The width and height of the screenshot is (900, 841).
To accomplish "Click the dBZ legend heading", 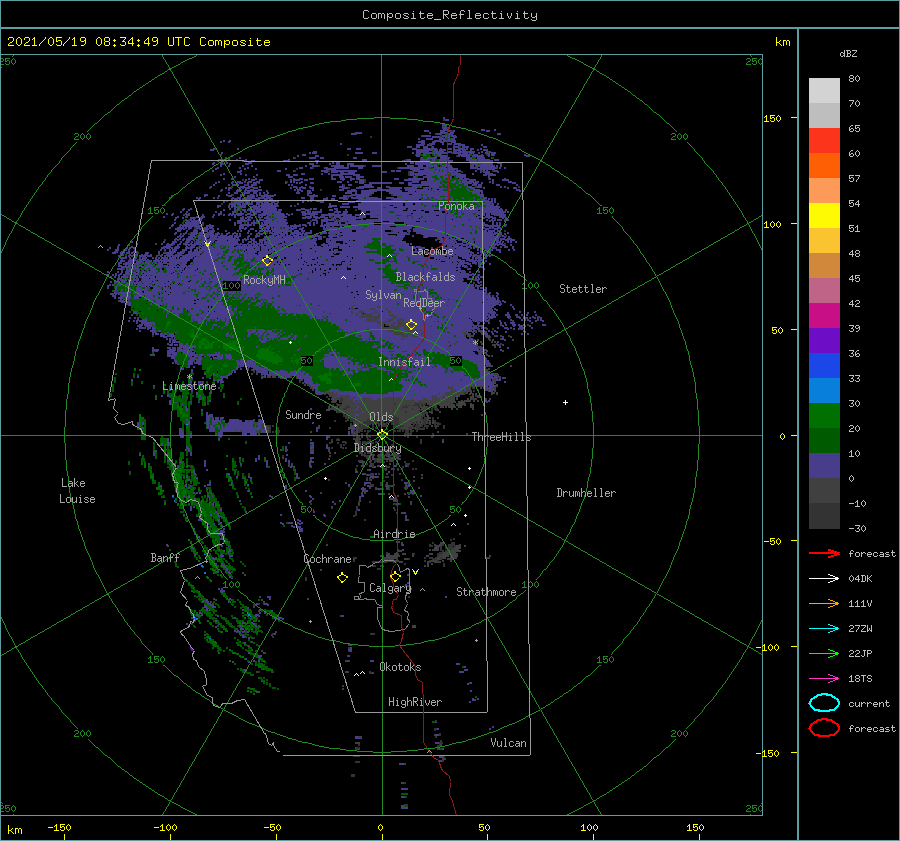I will coord(848,53).
